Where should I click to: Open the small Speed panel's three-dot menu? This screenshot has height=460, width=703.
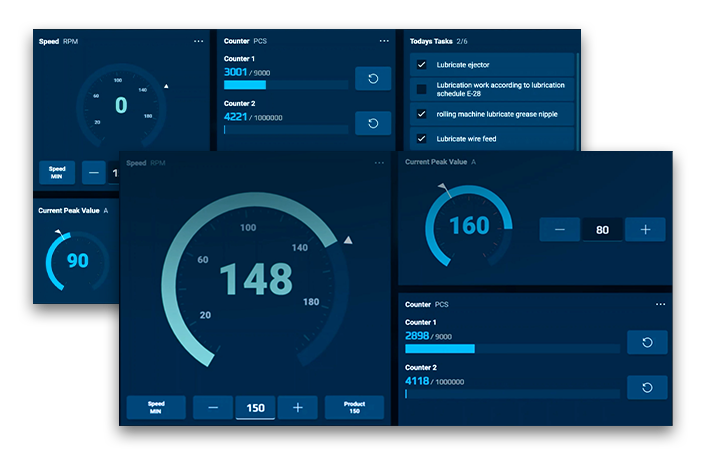pyautogui.click(x=199, y=41)
